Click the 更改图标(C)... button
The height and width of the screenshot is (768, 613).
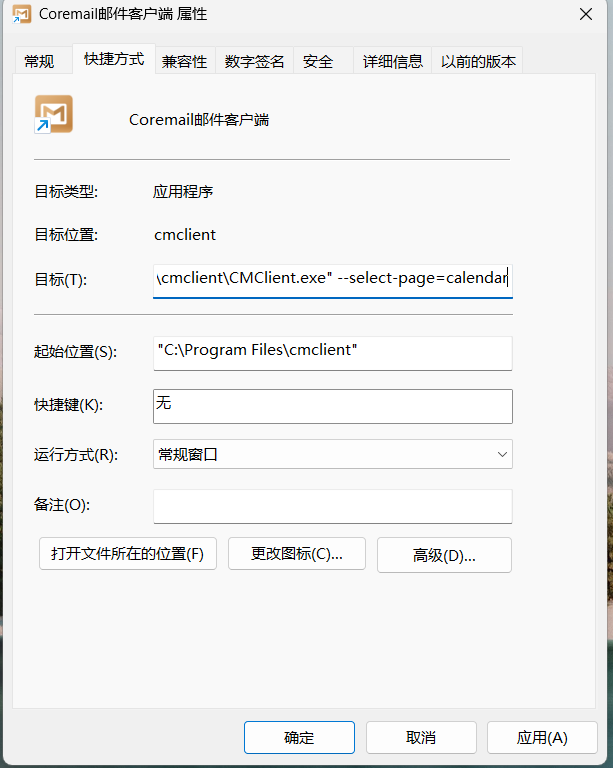click(x=297, y=554)
